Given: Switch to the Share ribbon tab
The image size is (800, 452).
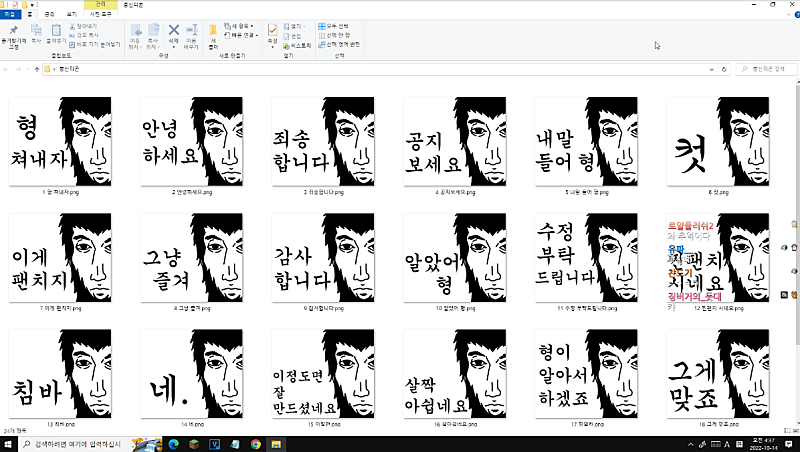Looking at the screenshot, I should pos(49,15).
